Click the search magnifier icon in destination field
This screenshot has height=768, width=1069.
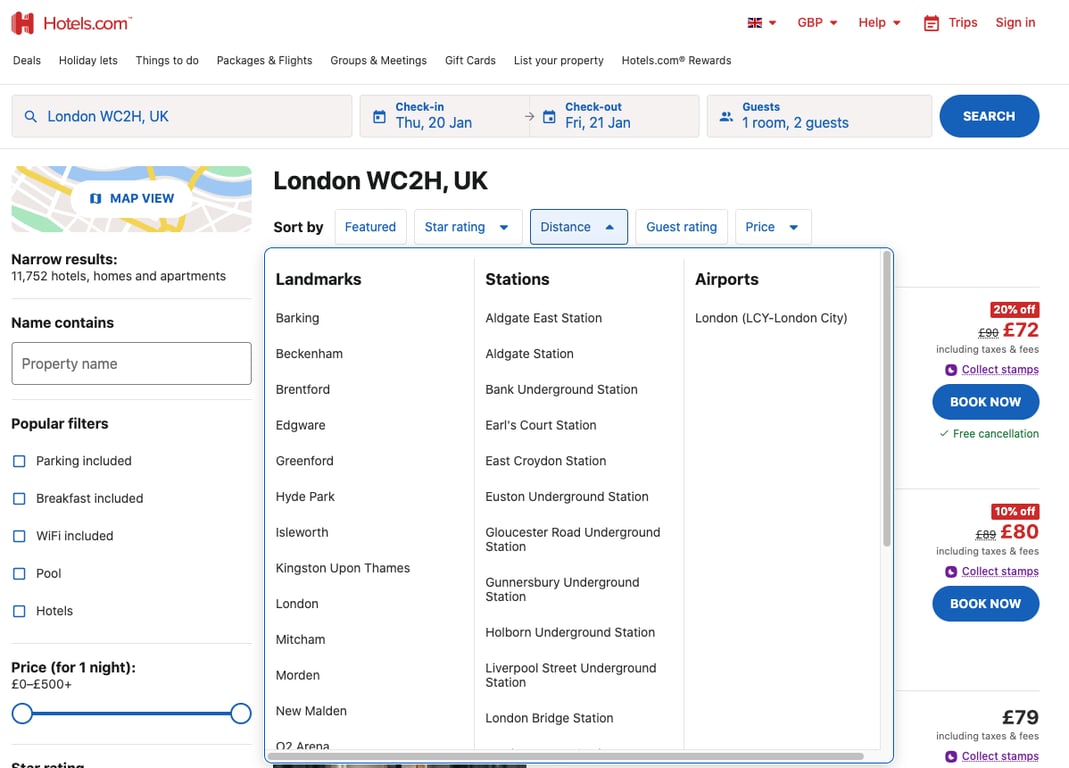(31, 117)
